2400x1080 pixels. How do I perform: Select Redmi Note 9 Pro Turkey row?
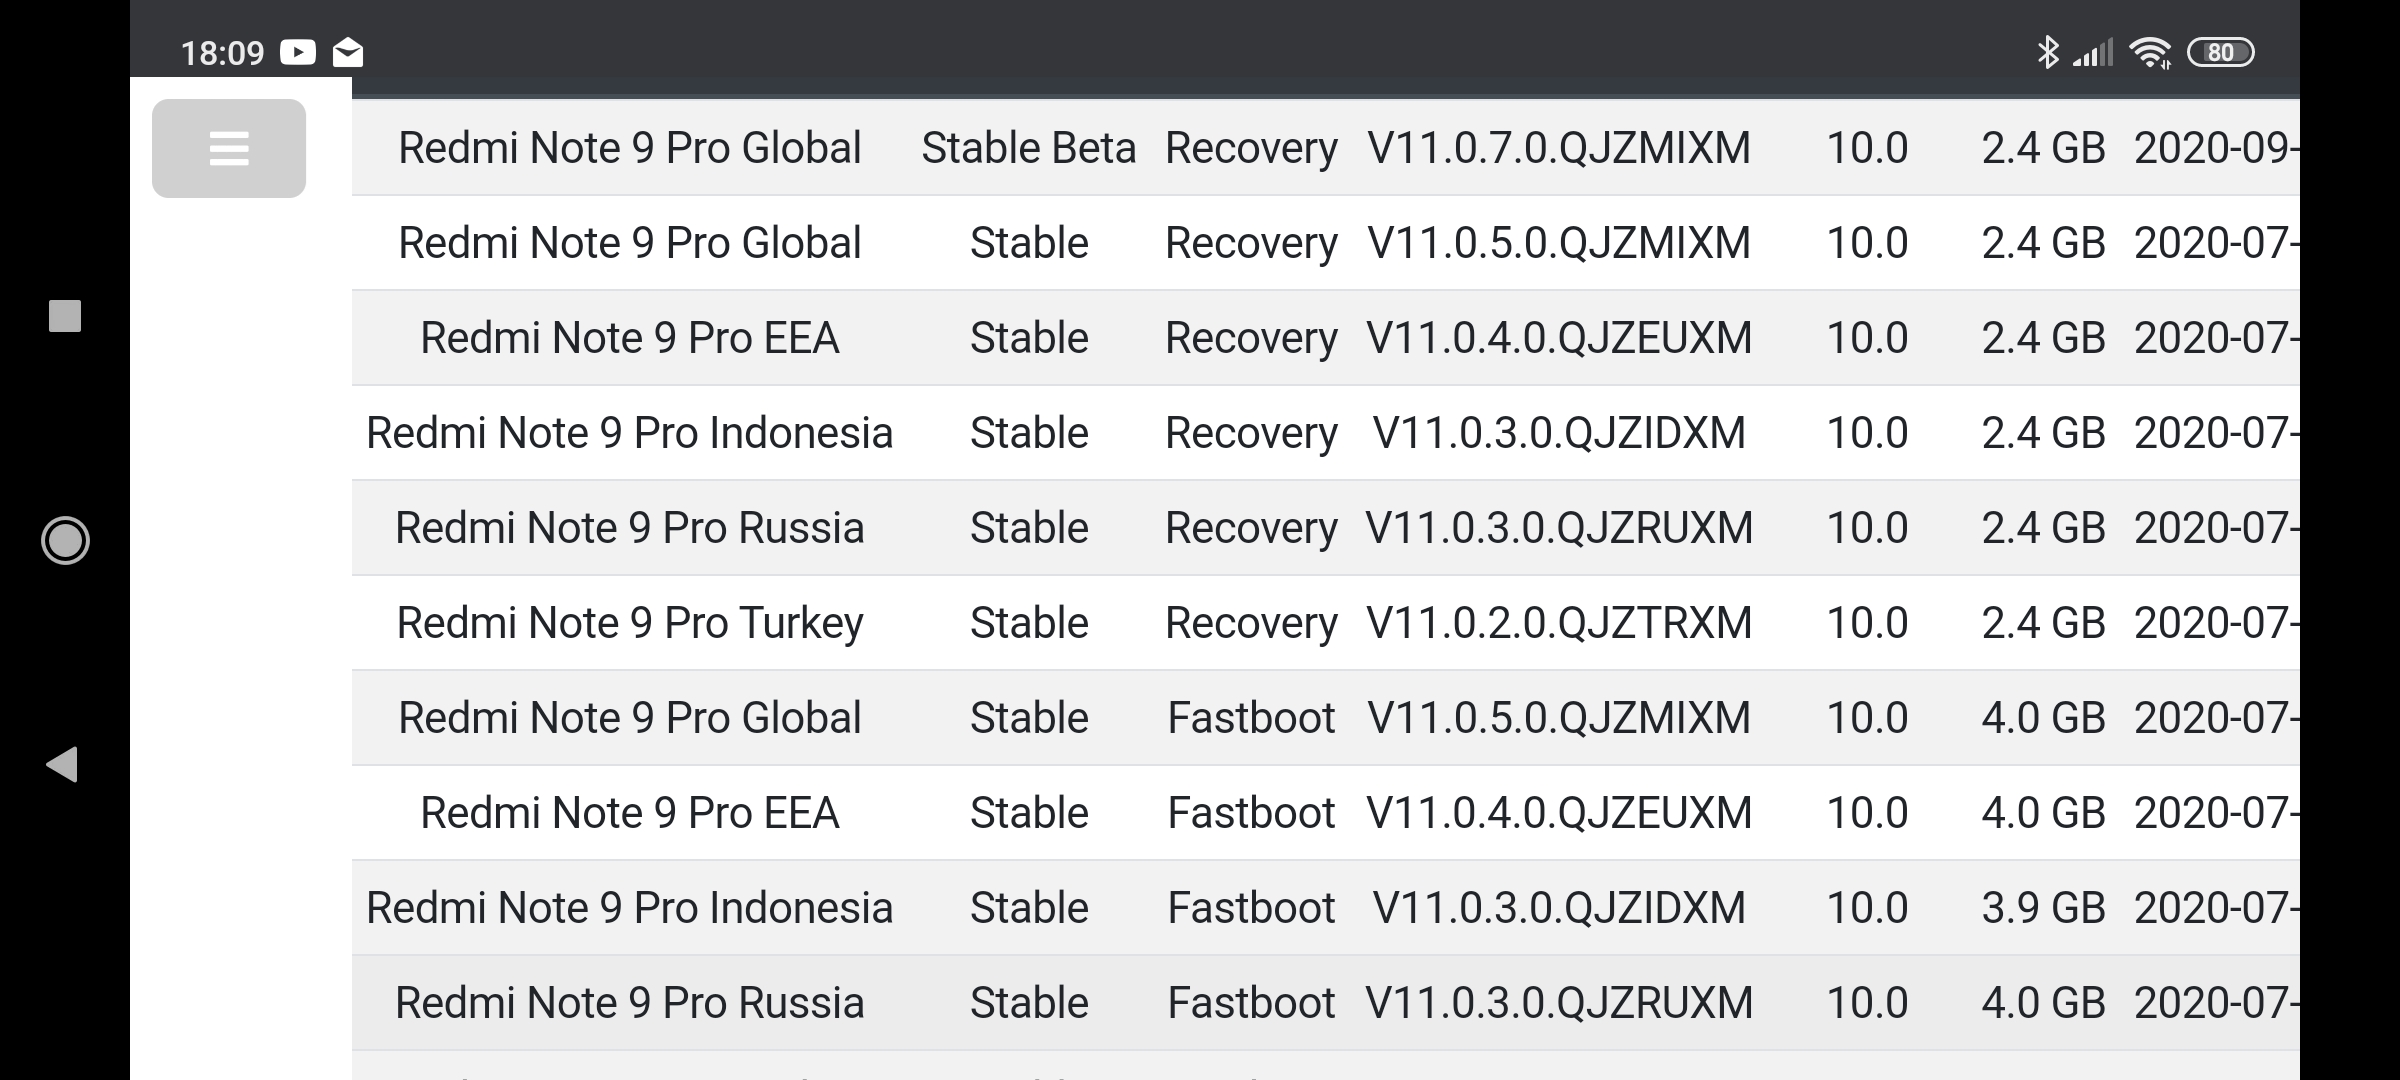coord(1326,623)
